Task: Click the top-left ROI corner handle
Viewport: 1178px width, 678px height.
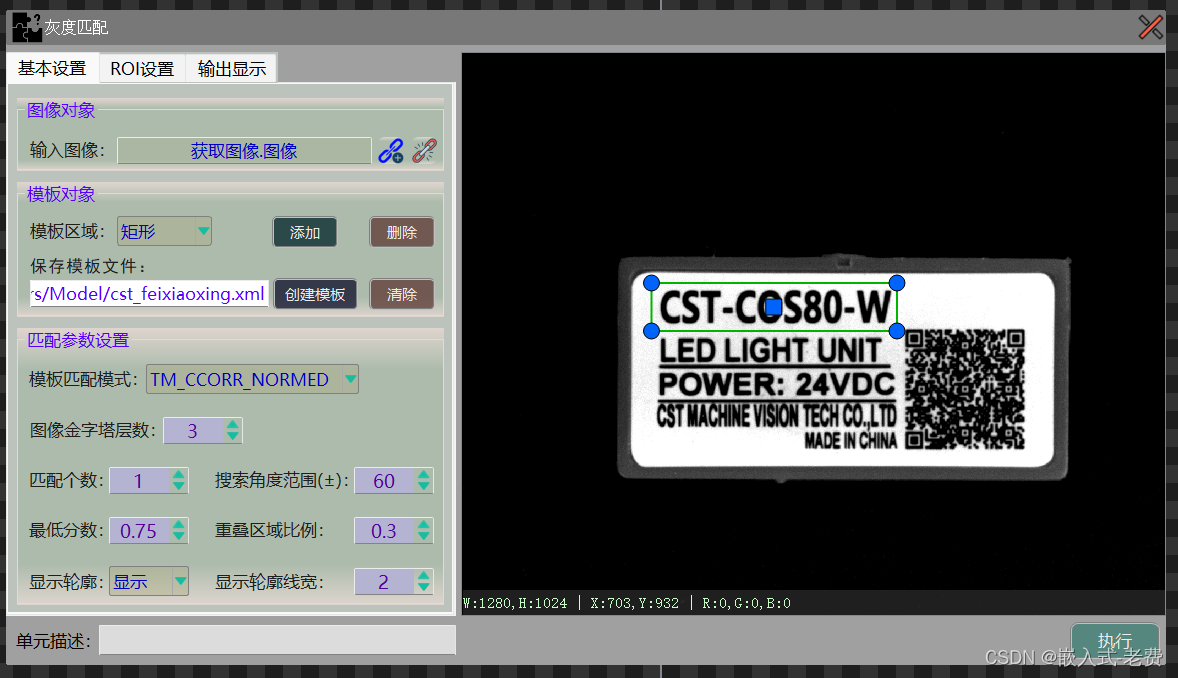Action: click(x=651, y=283)
